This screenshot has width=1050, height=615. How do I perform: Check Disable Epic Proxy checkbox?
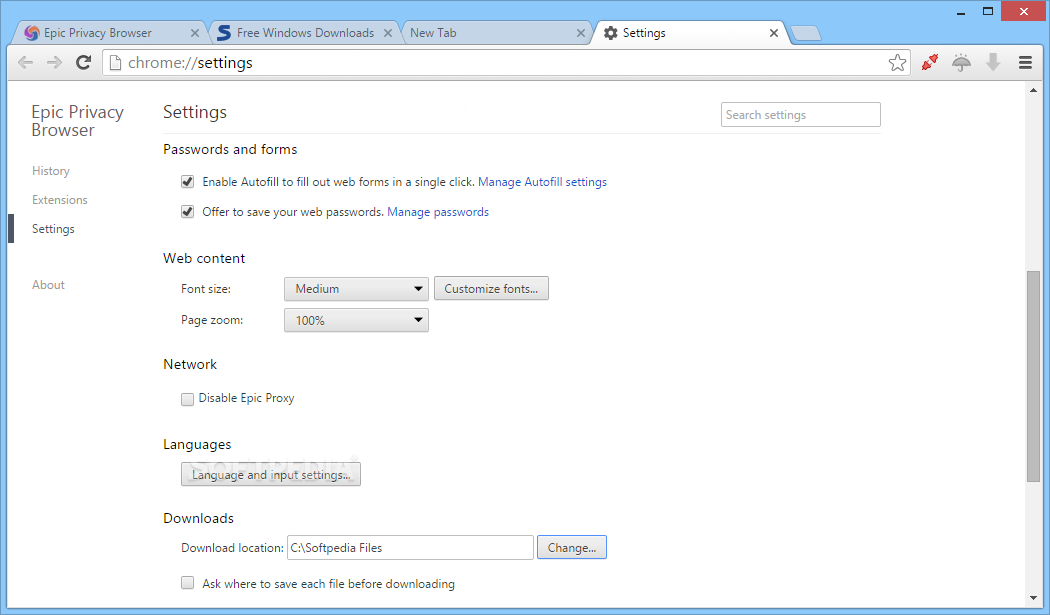188,399
